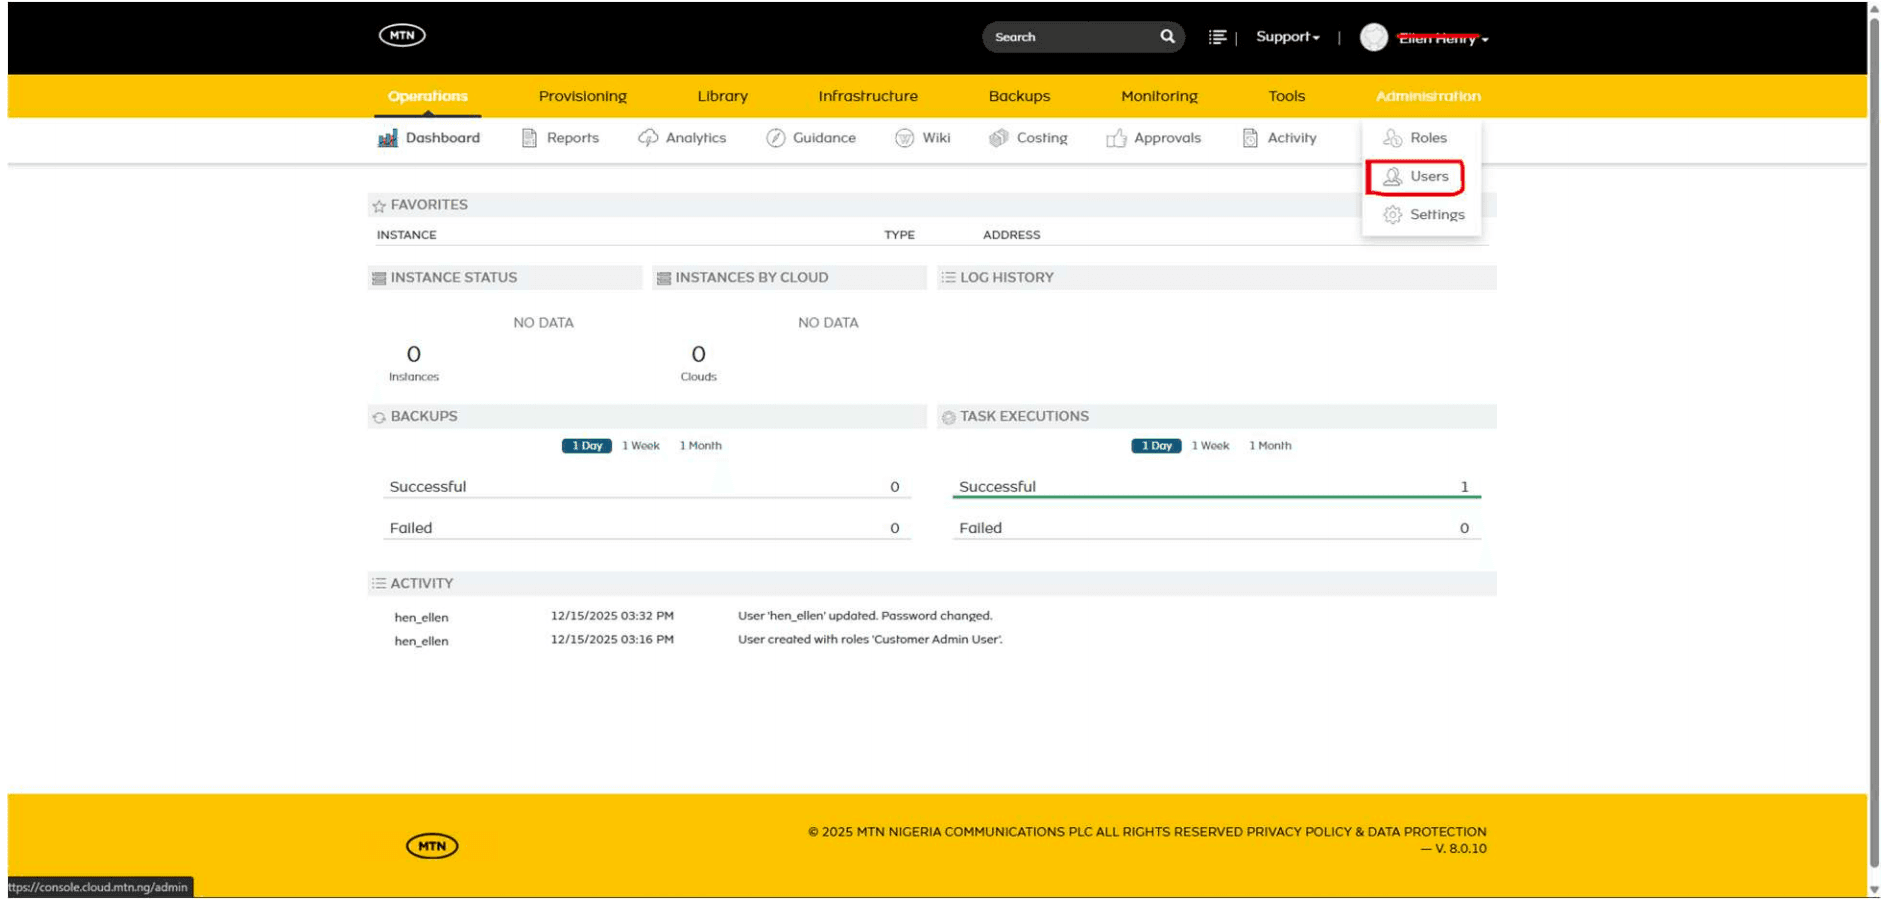Select Settings in Administration dropdown
The image size is (1892, 906).
coord(1424,215)
